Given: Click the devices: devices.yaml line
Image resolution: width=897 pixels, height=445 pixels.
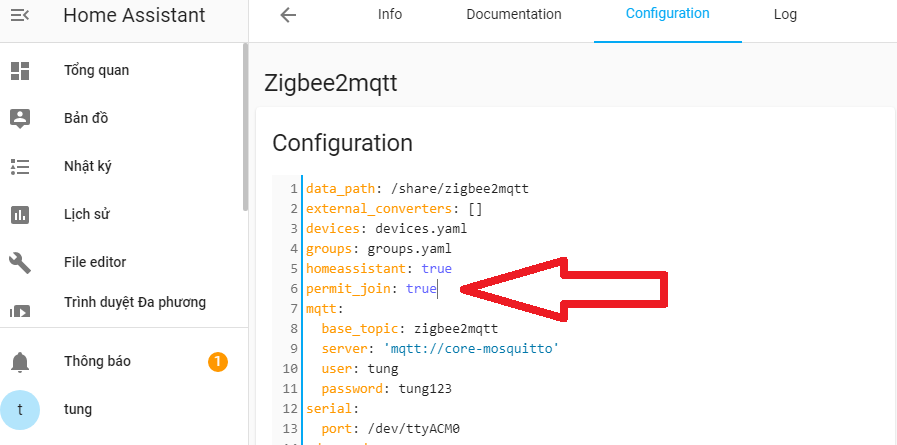Looking at the screenshot, I should [386, 229].
